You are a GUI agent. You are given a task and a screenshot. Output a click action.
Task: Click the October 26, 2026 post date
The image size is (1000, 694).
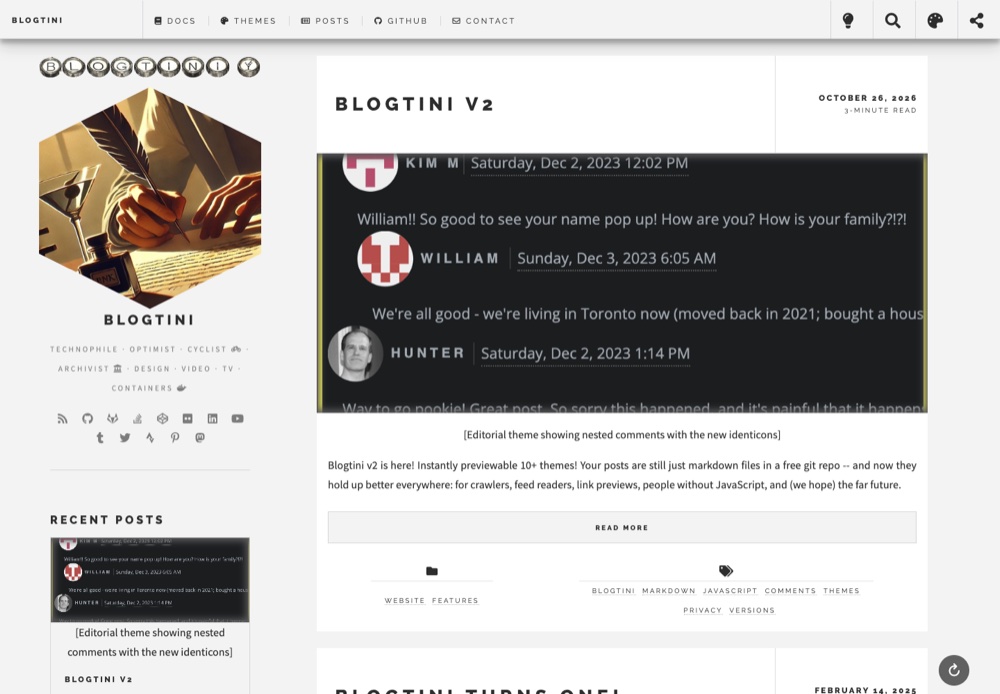pyautogui.click(x=867, y=98)
